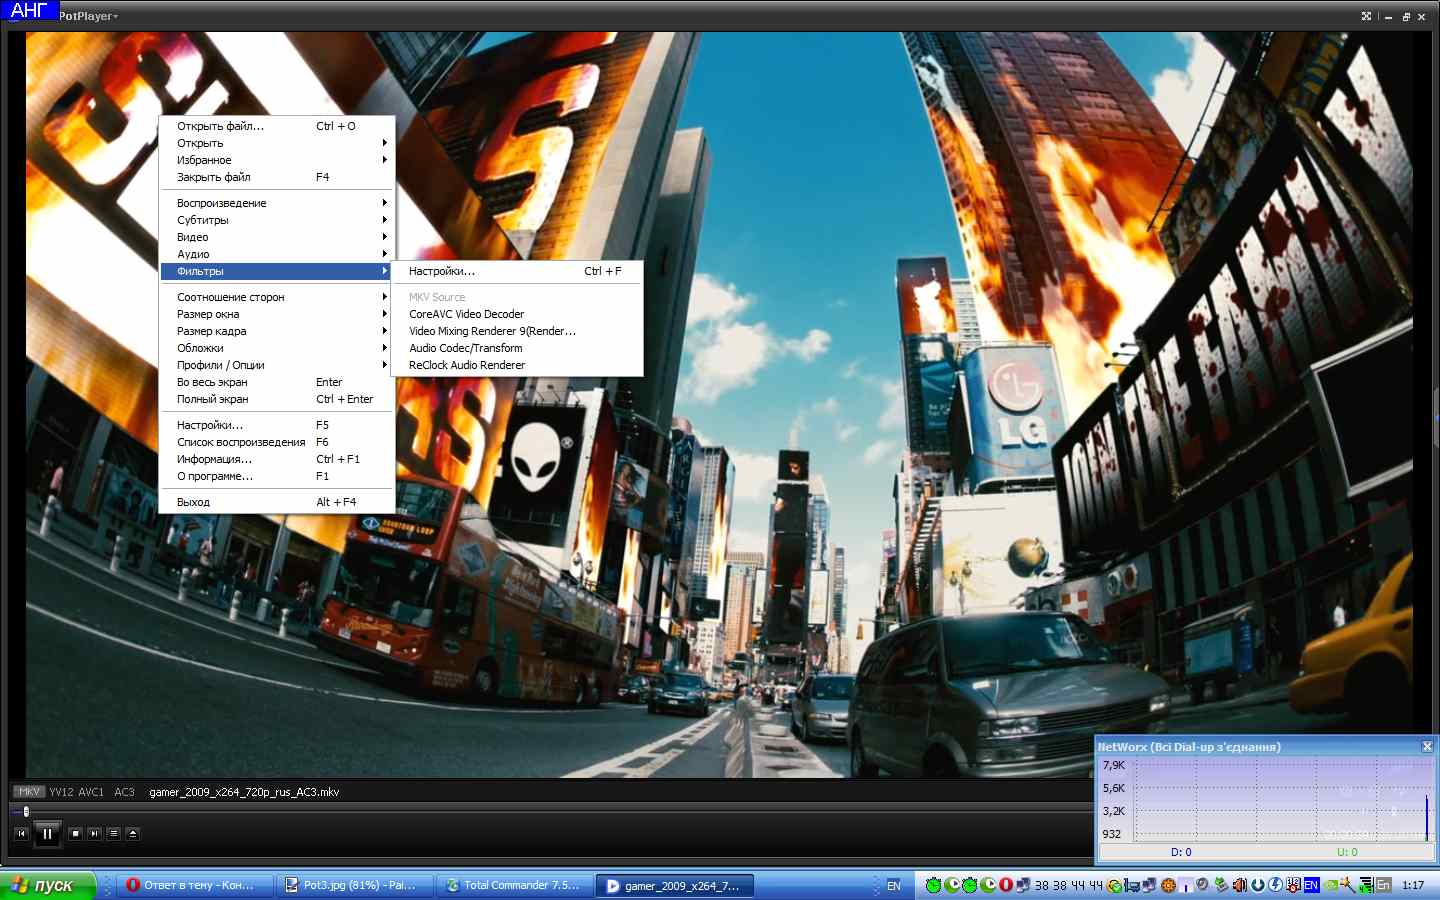Choose ReClock Audio Renderer entry
The width and height of the screenshot is (1440, 900).
[467, 365]
